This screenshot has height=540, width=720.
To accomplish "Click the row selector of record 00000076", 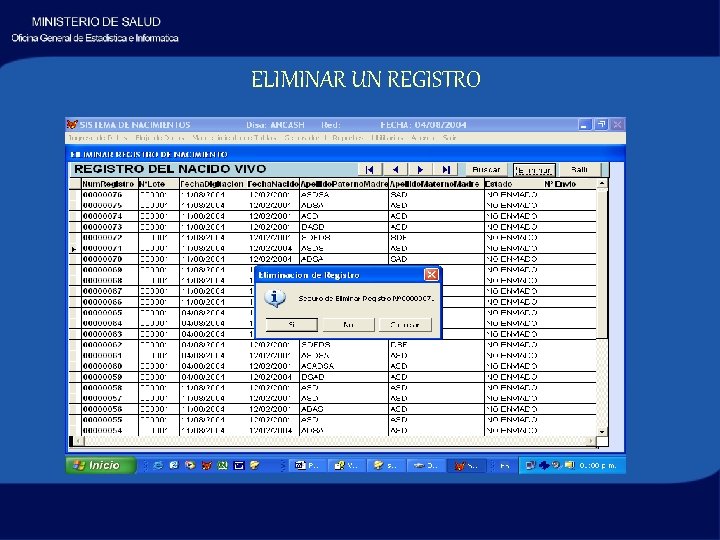I will point(75,195).
